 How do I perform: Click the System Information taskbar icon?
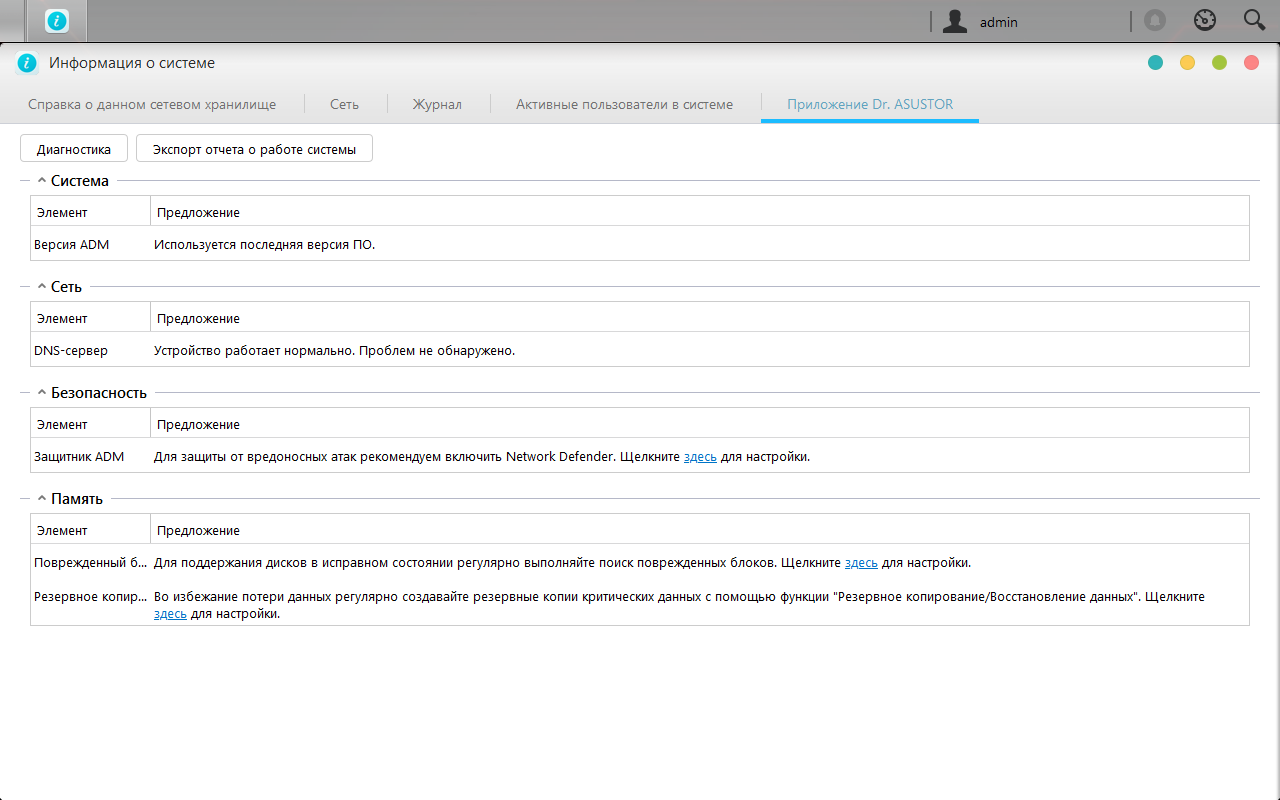click(59, 20)
